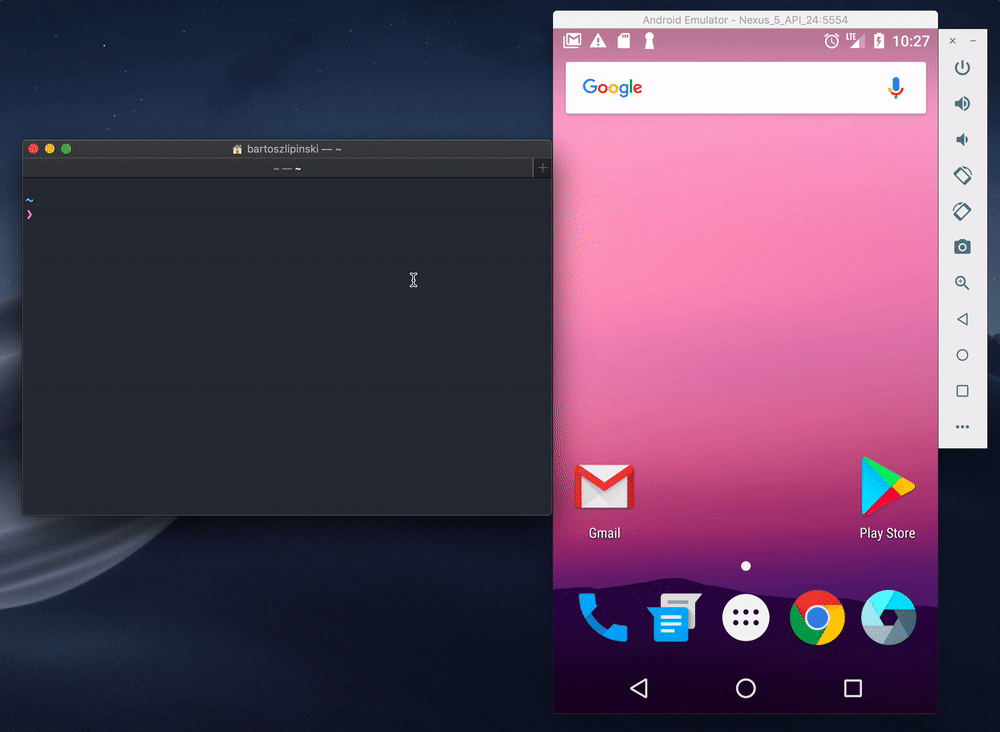The image size is (1000, 732).
Task: Open the app drawer button
Action: (x=746, y=617)
